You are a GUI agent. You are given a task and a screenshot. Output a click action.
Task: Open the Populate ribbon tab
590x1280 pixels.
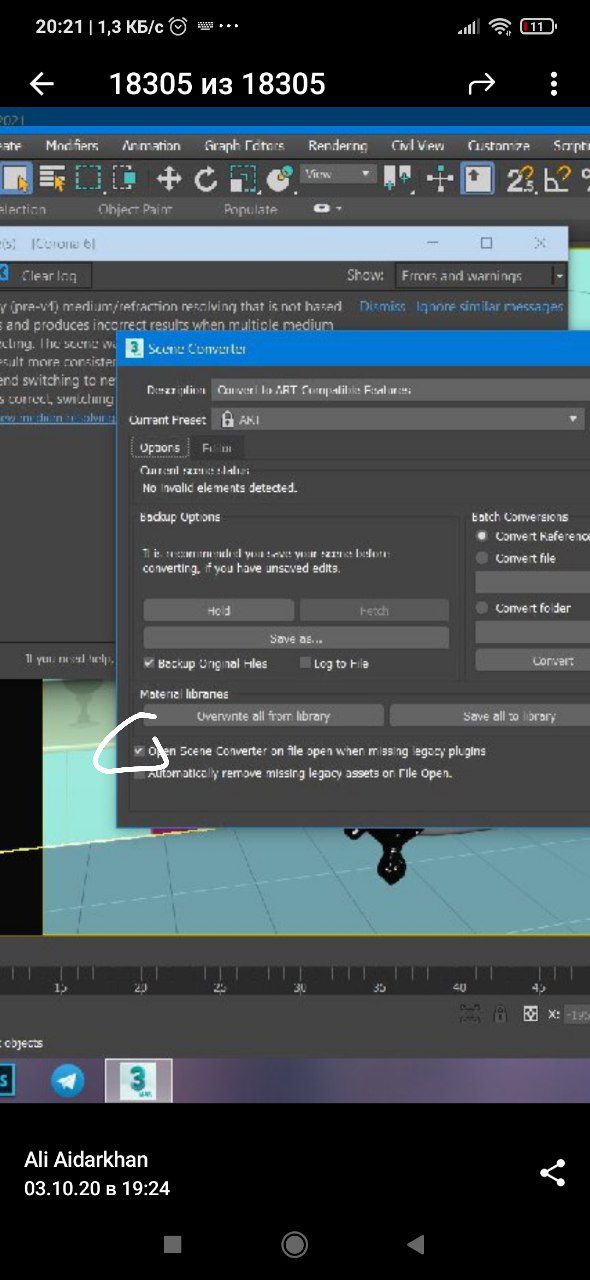(x=250, y=209)
